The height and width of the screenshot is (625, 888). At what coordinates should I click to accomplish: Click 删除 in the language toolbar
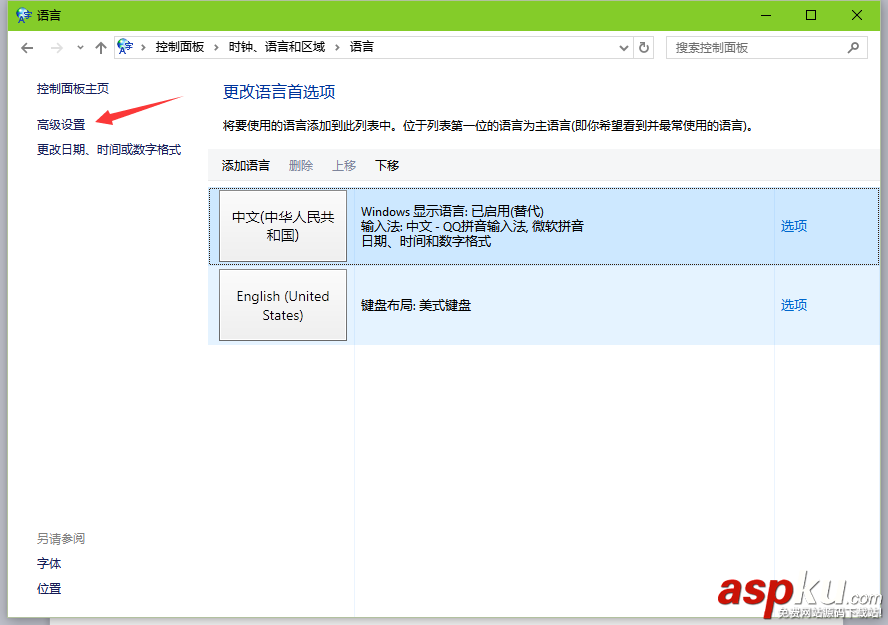pos(301,166)
